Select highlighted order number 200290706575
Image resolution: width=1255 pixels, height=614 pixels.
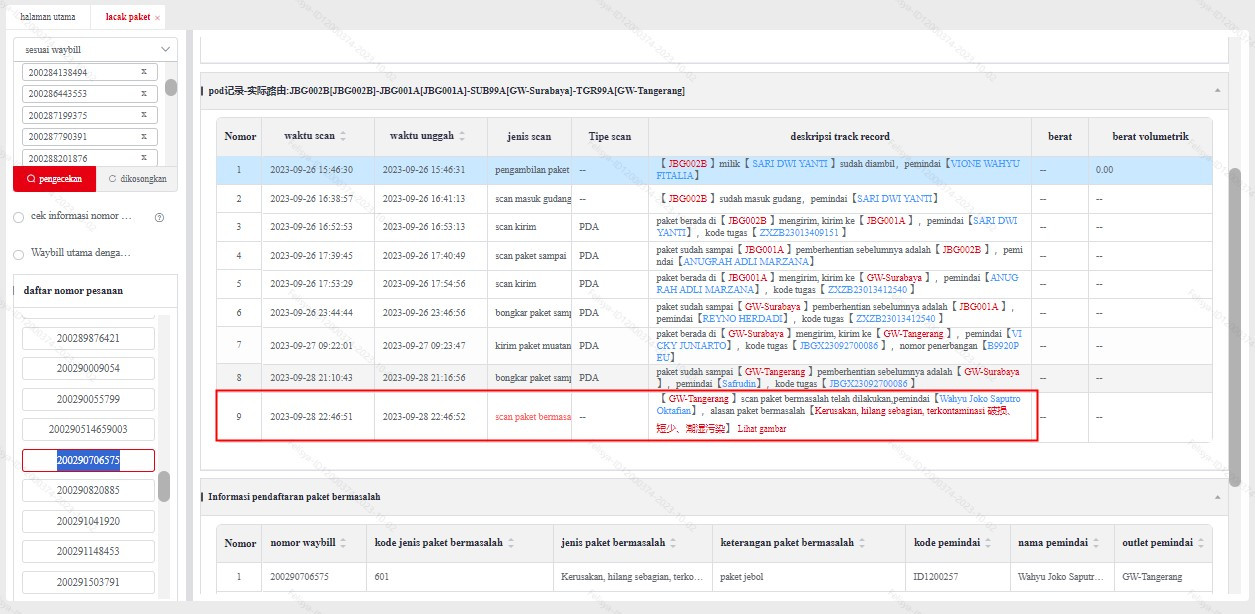88,460
